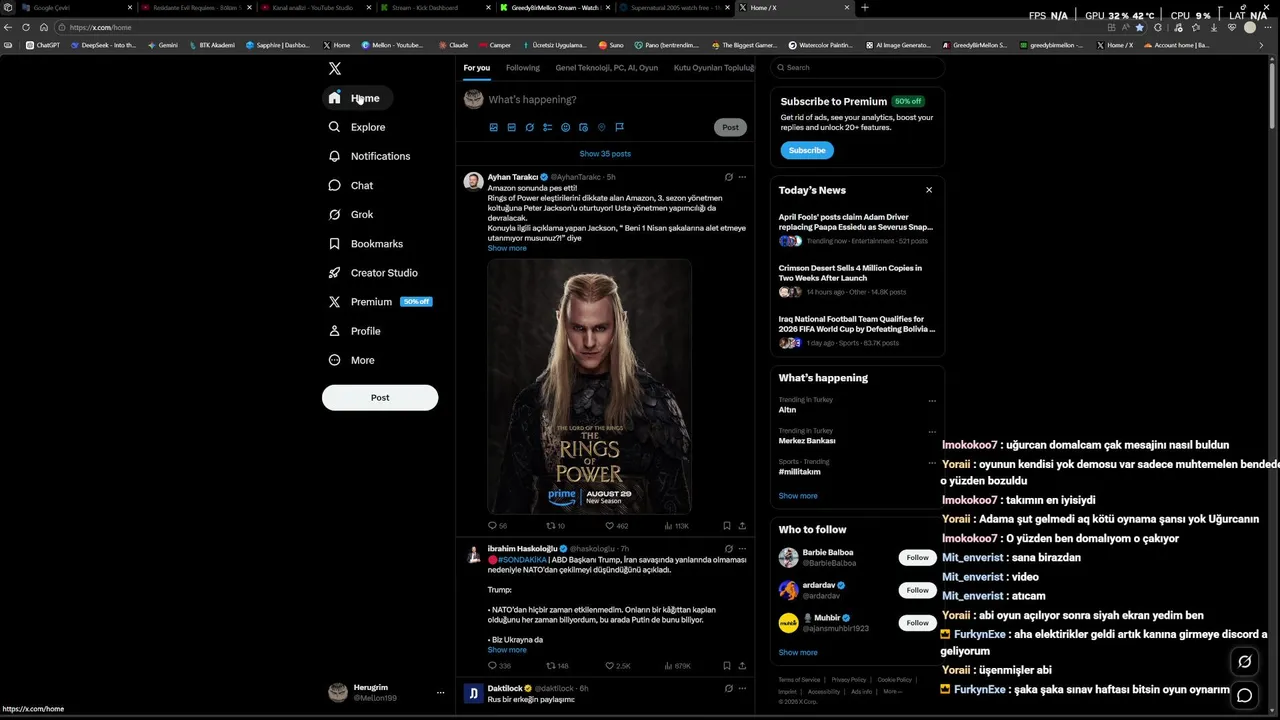Open more options for Merkez Bankası trend
Image resolution: width=1280 pixels, height=720 pixels.
[x=932, y=432]
